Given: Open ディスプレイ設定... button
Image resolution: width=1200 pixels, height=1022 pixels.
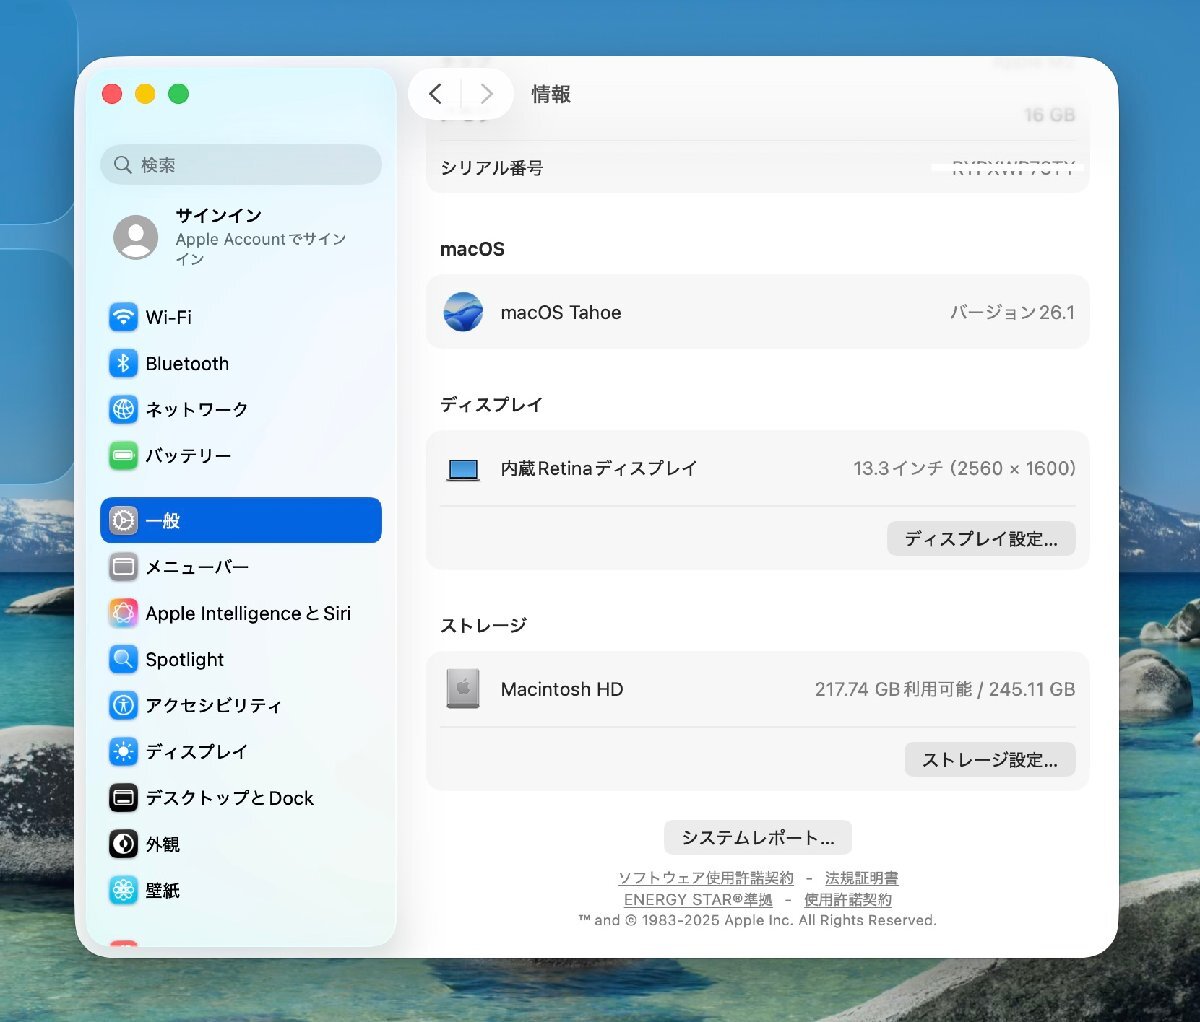Looking at the screenshot, I should click(x=981, y=539).
